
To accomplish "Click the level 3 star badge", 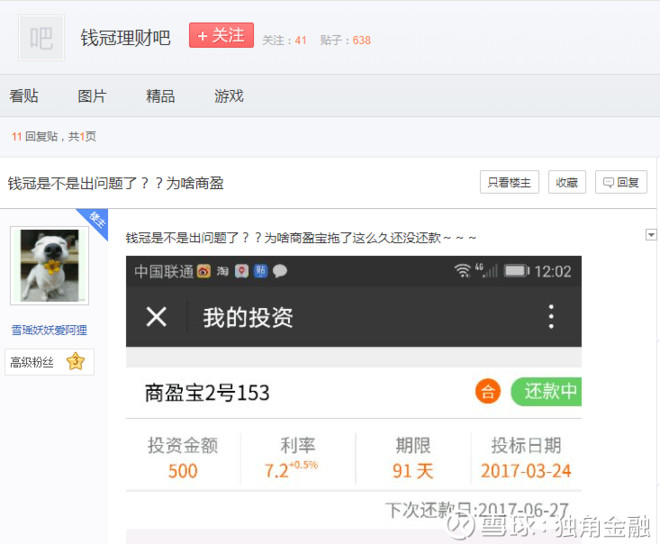I will tap(76, 361).
